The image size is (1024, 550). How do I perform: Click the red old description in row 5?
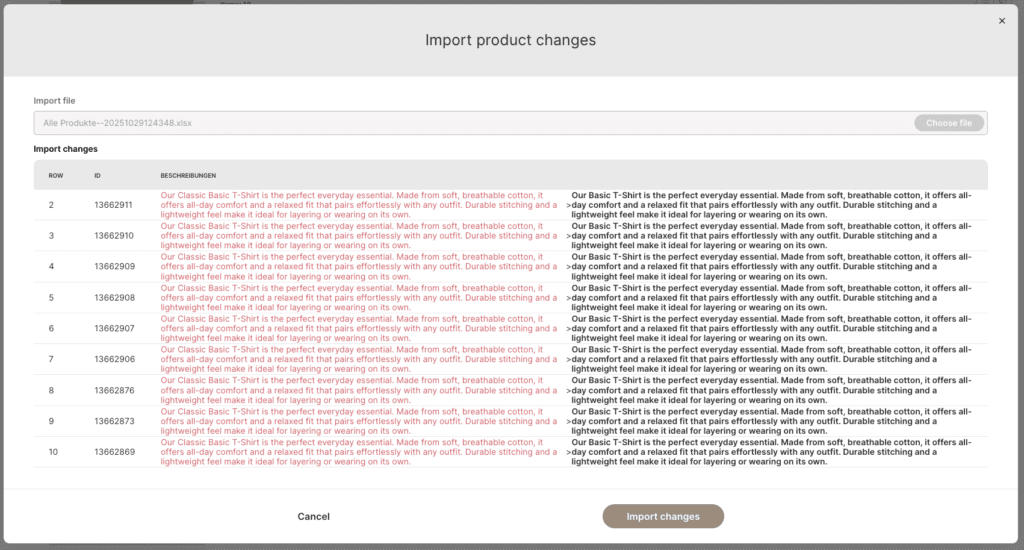click(x=360, y=298)
